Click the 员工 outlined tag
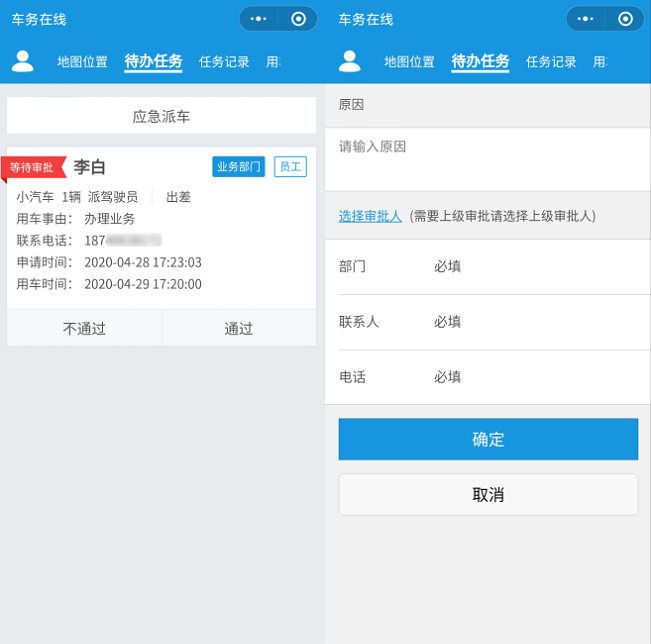 pos(290,167)
